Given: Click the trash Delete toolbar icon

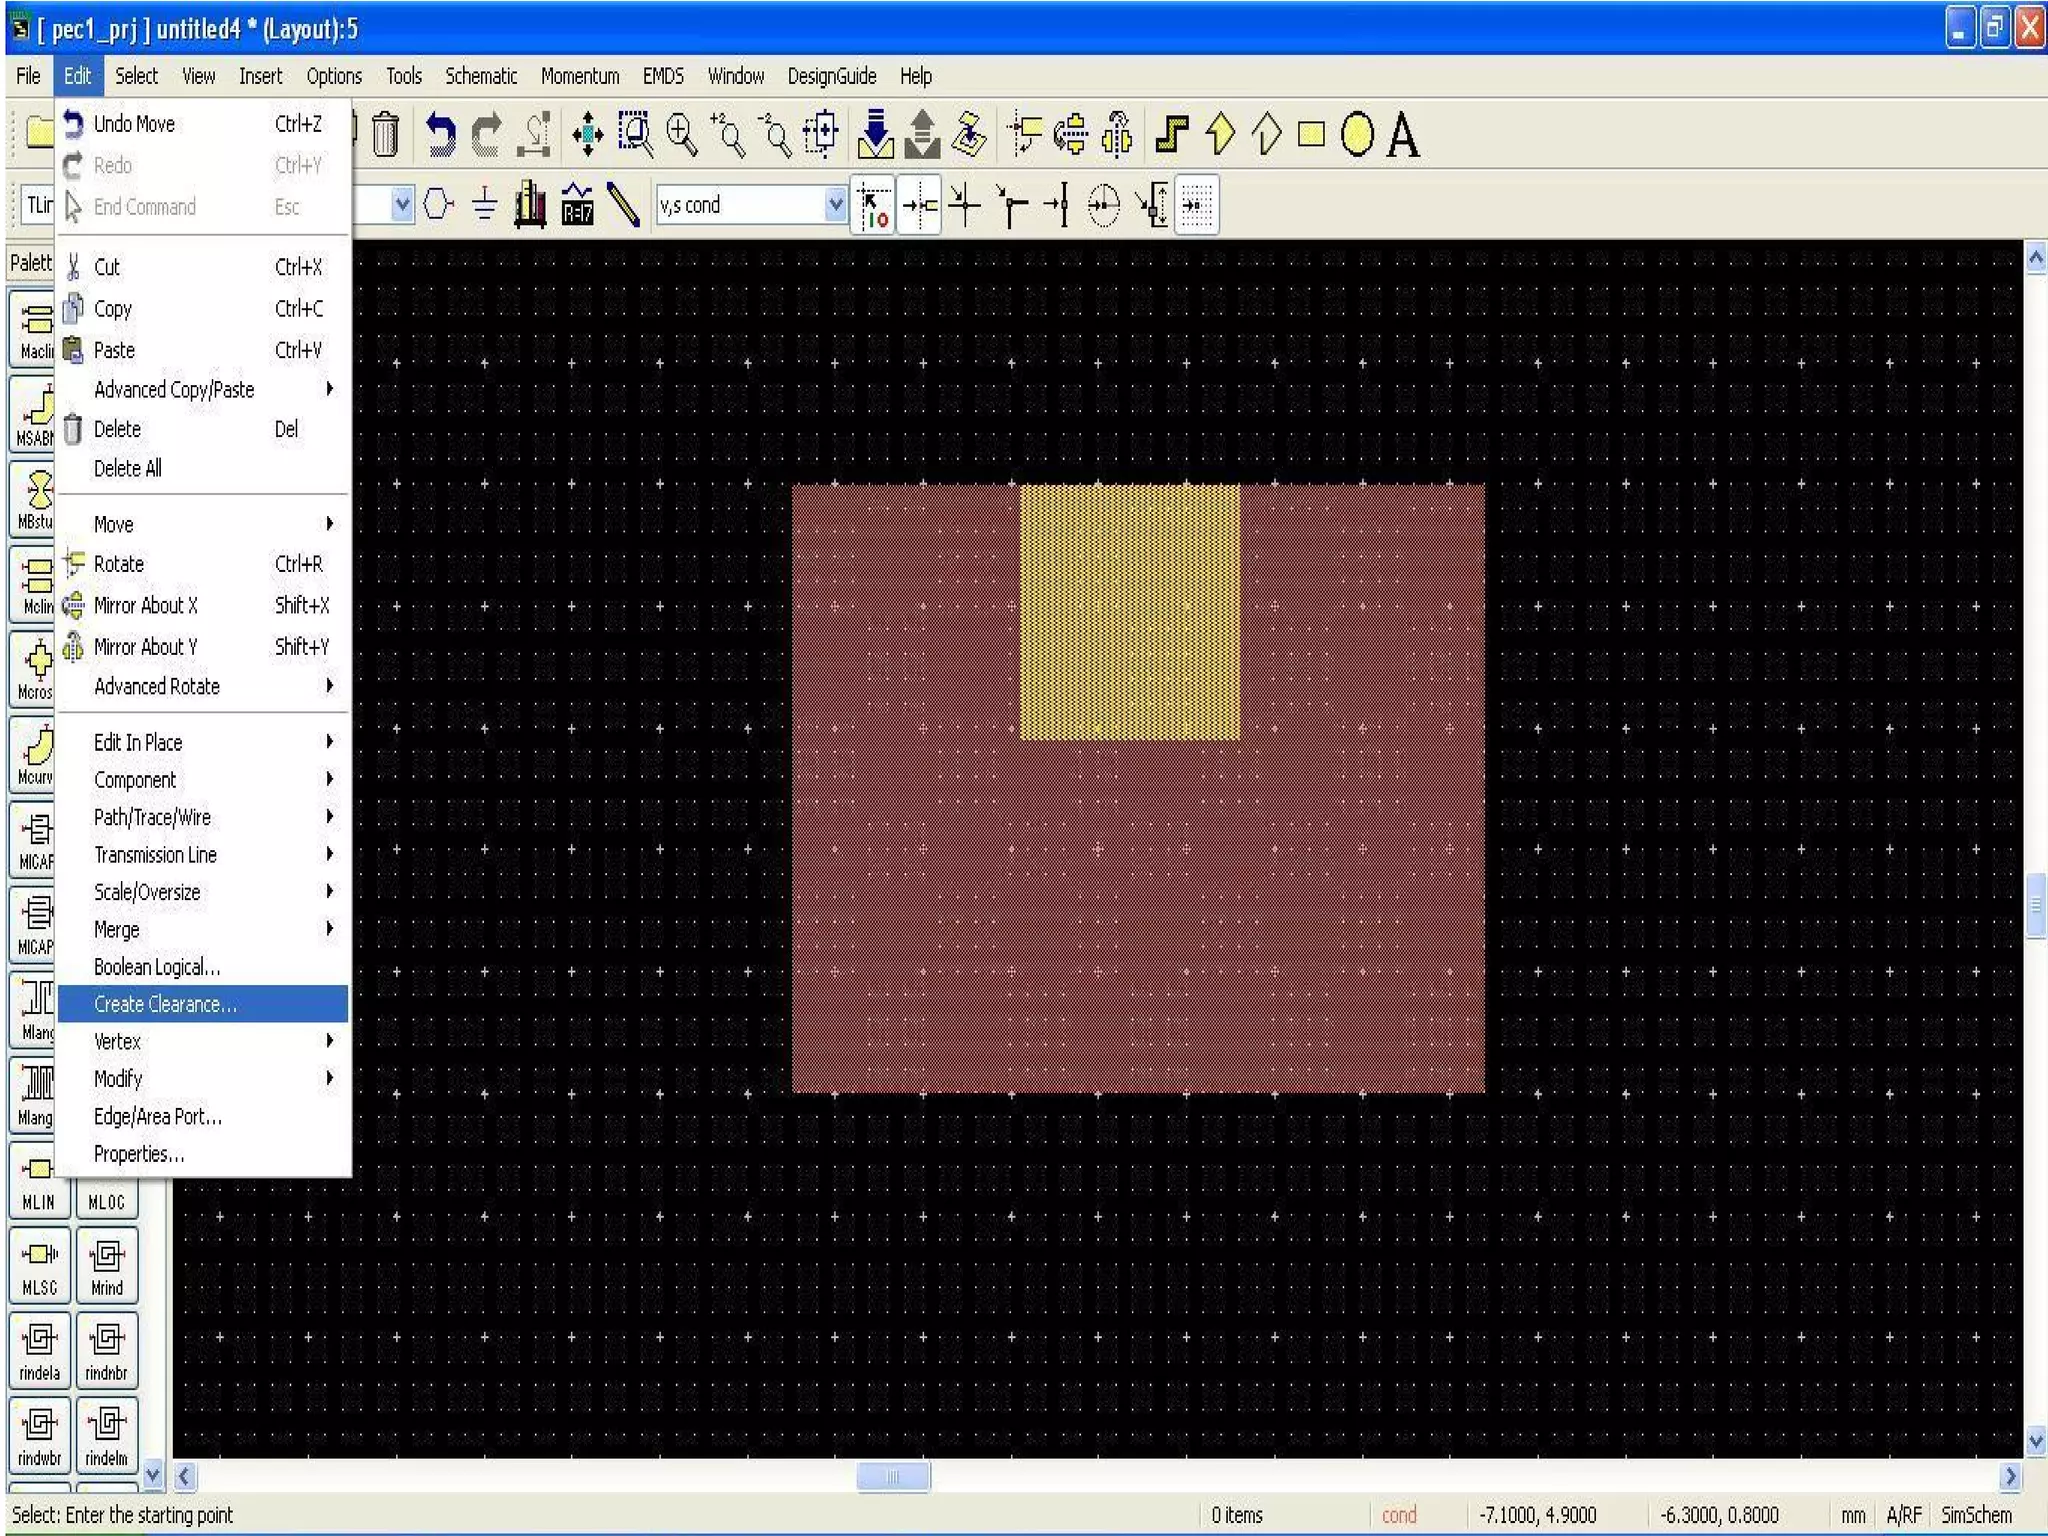Looking at the screenshot, I should click(x=386, y=135).
